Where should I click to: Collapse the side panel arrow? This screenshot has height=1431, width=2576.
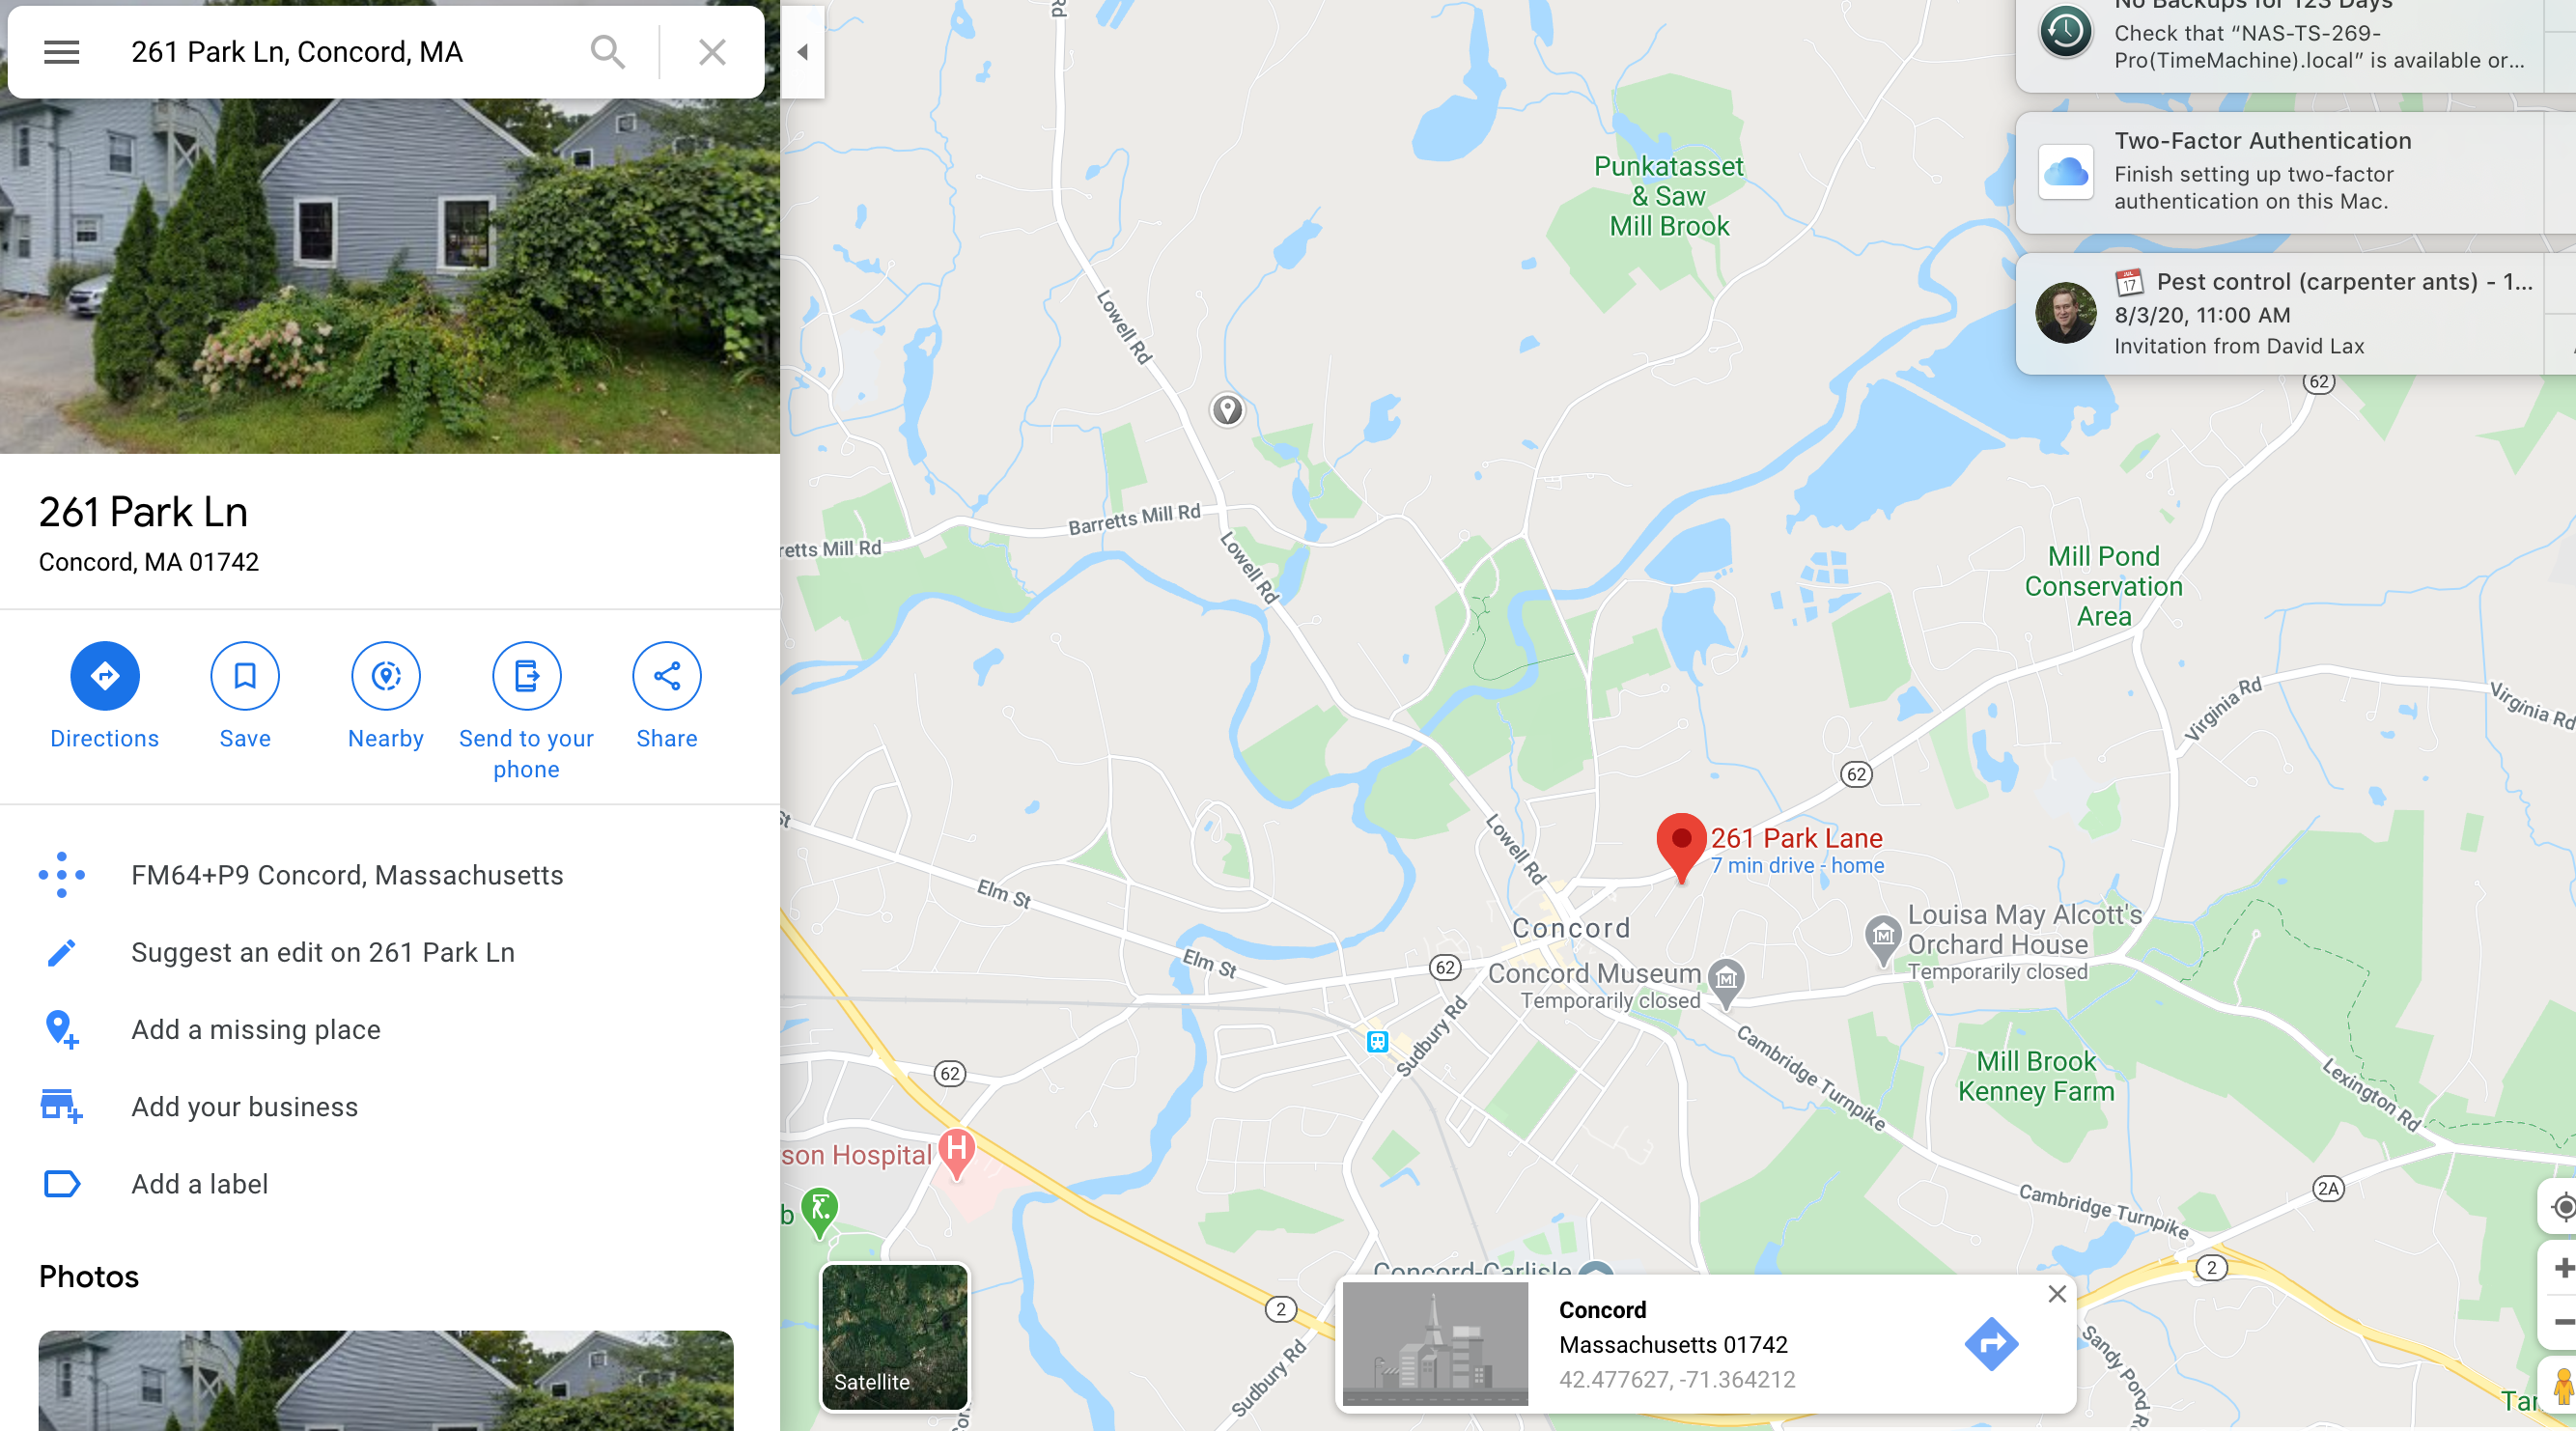802,52
